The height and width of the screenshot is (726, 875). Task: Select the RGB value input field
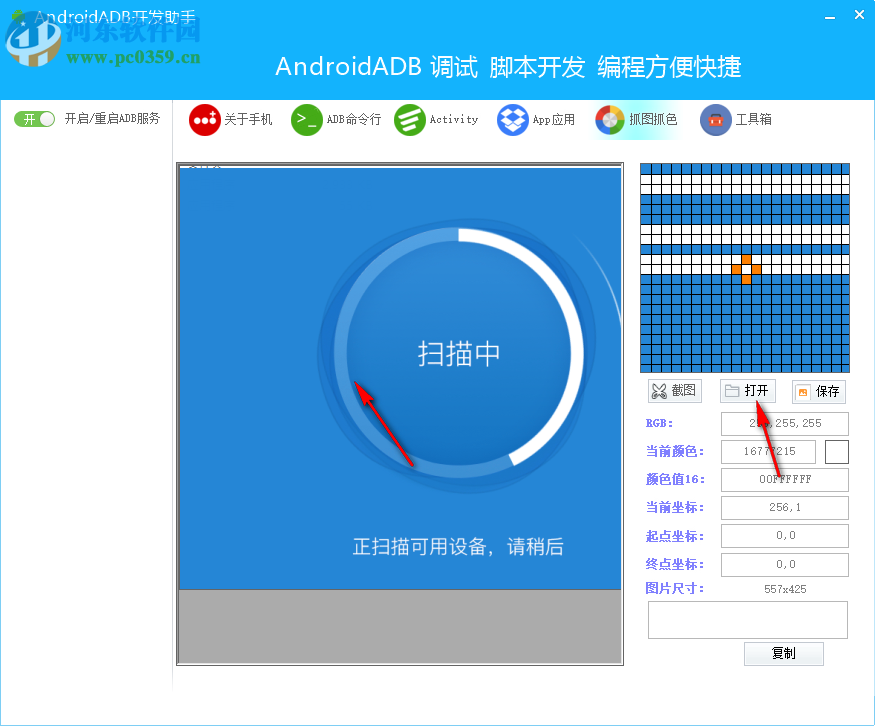coord(784,423)
